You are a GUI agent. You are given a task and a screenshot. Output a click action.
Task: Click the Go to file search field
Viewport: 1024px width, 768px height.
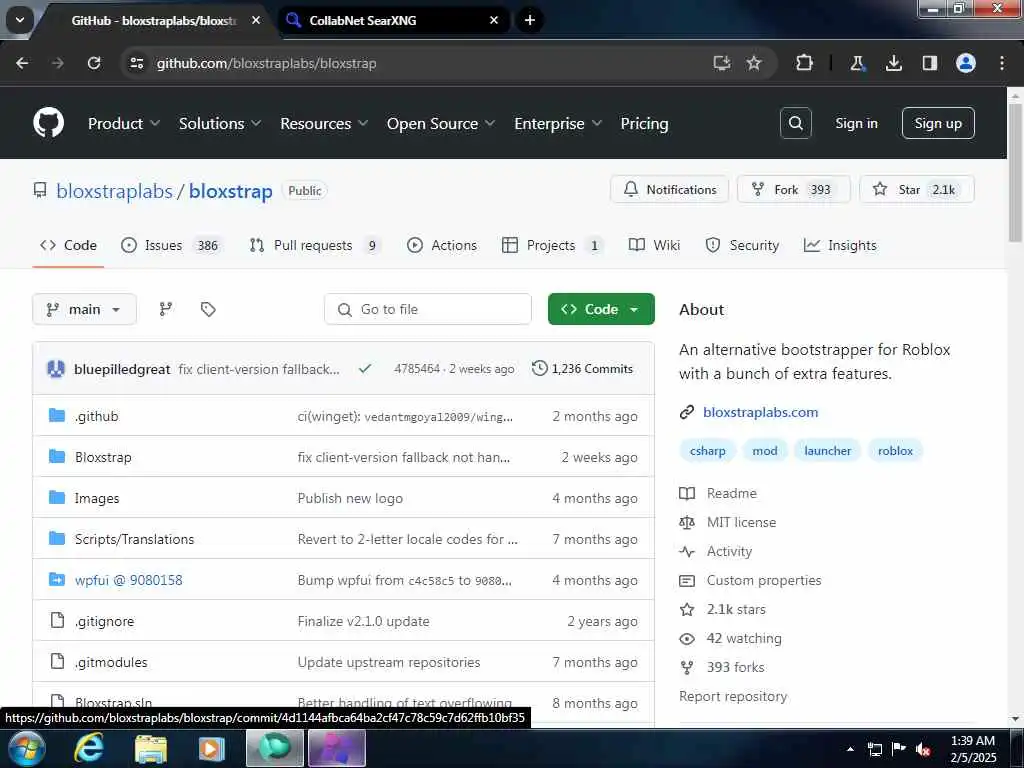(x=428, y=309)
